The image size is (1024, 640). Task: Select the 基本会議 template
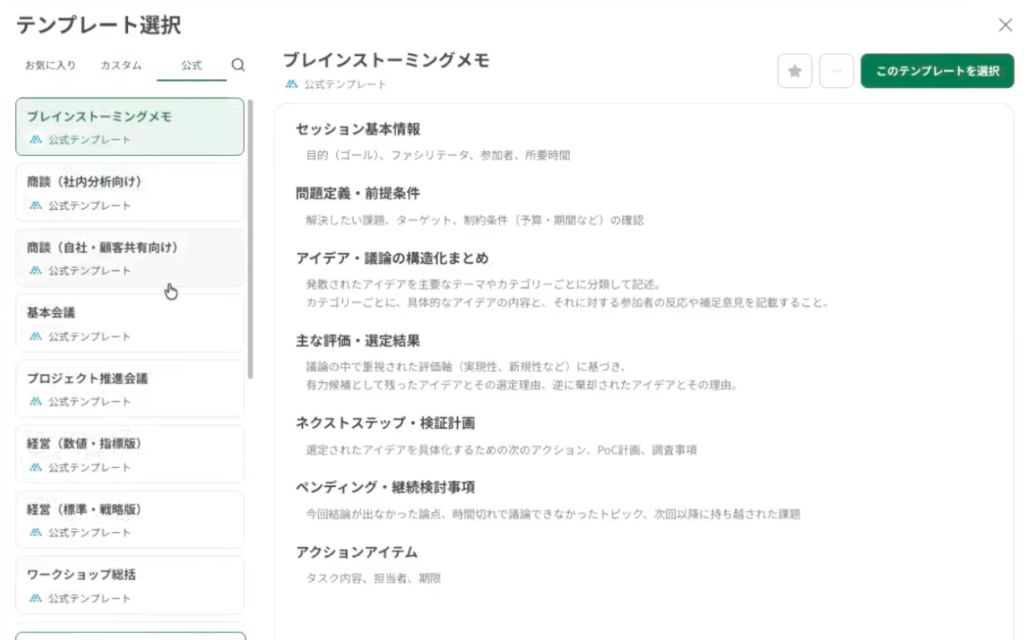coord(129,323)
